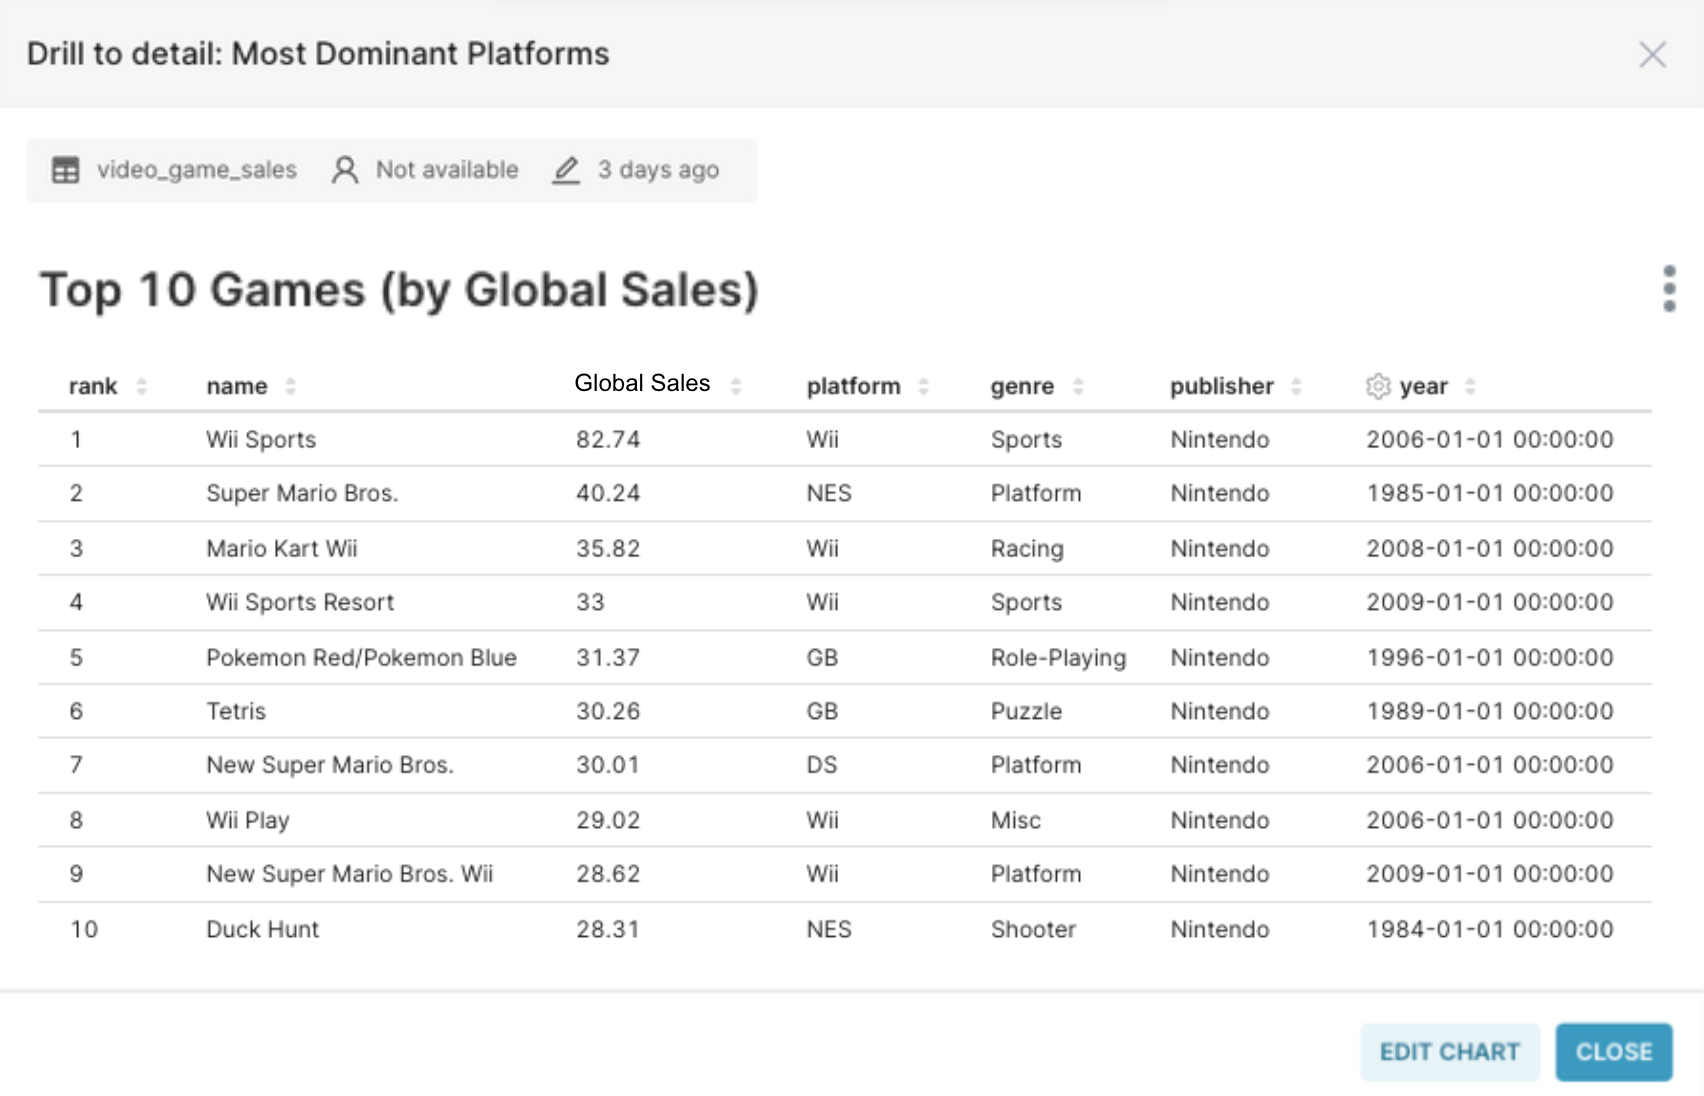
Task: Click the platform column header
Action: [853, 386]
